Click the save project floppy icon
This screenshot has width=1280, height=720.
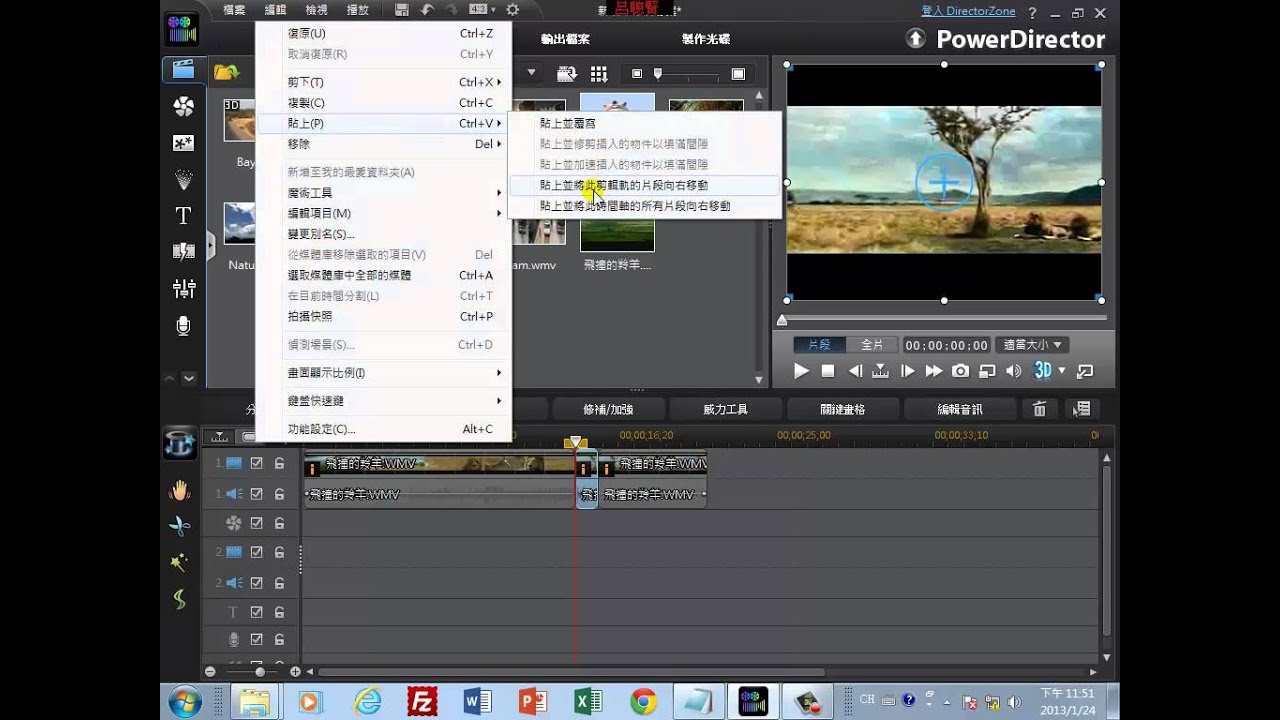402,10
